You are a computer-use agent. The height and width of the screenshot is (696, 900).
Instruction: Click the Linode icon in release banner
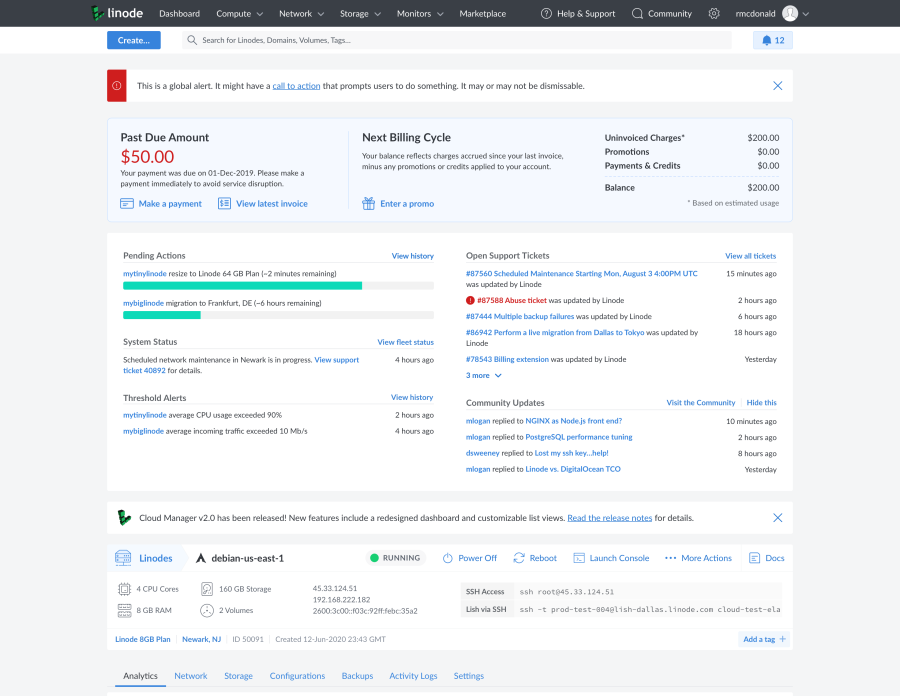coord(123,518)
